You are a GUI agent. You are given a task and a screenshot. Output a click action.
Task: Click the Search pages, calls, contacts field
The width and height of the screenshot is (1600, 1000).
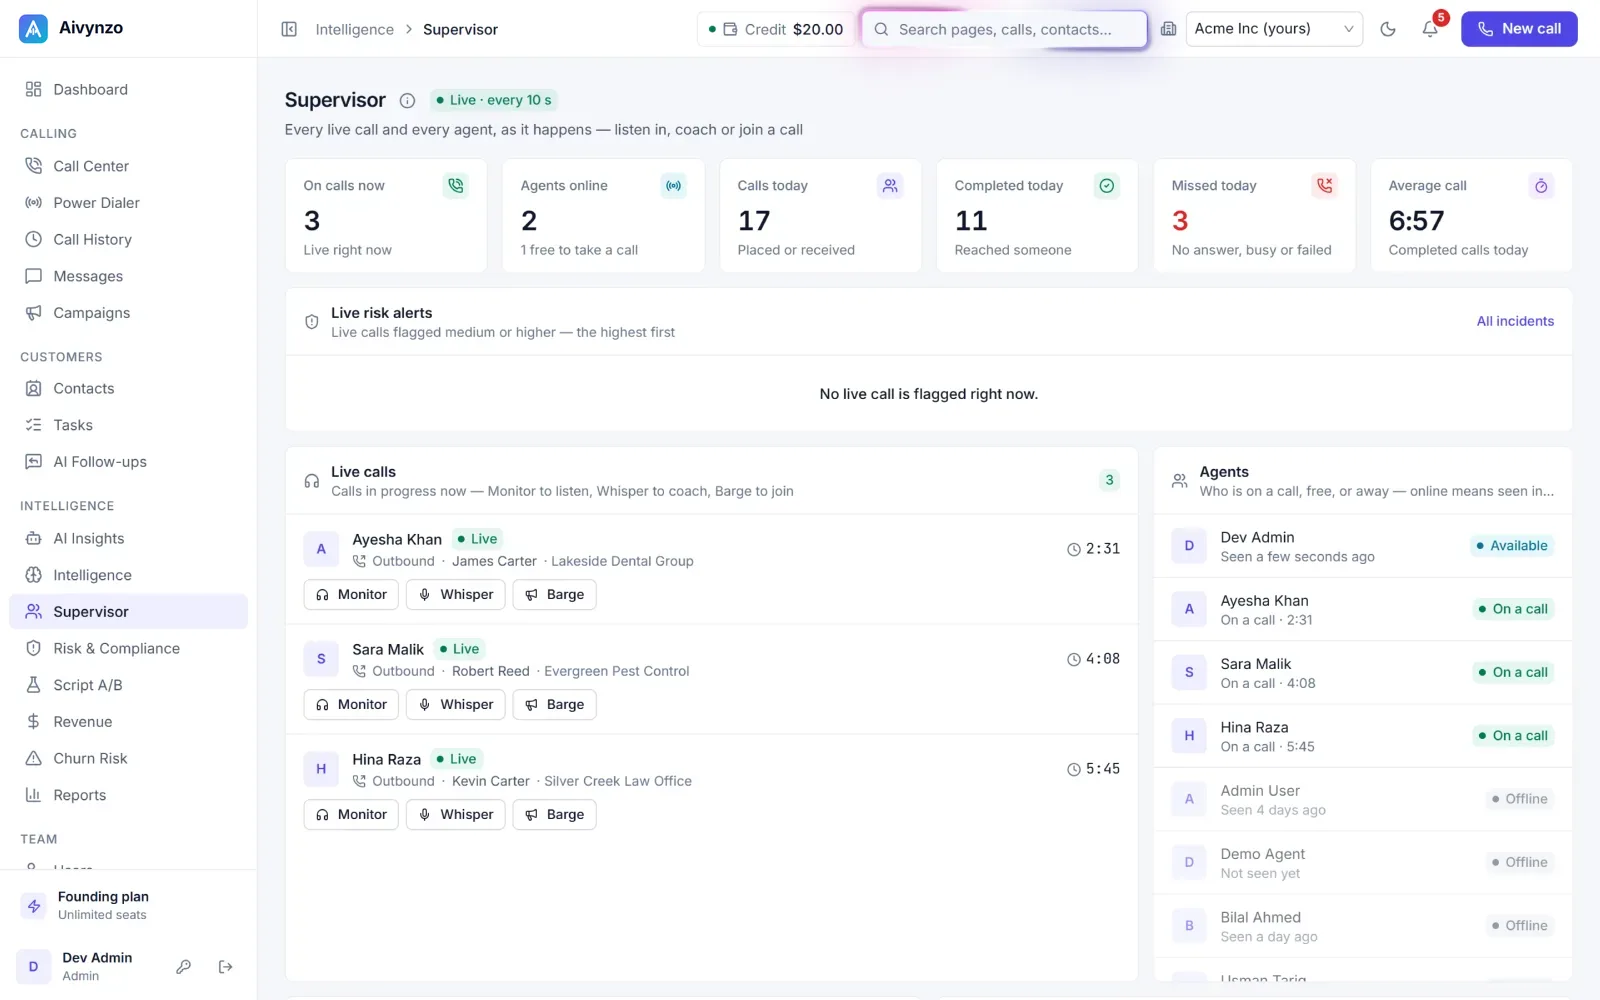click(1005, 29)
